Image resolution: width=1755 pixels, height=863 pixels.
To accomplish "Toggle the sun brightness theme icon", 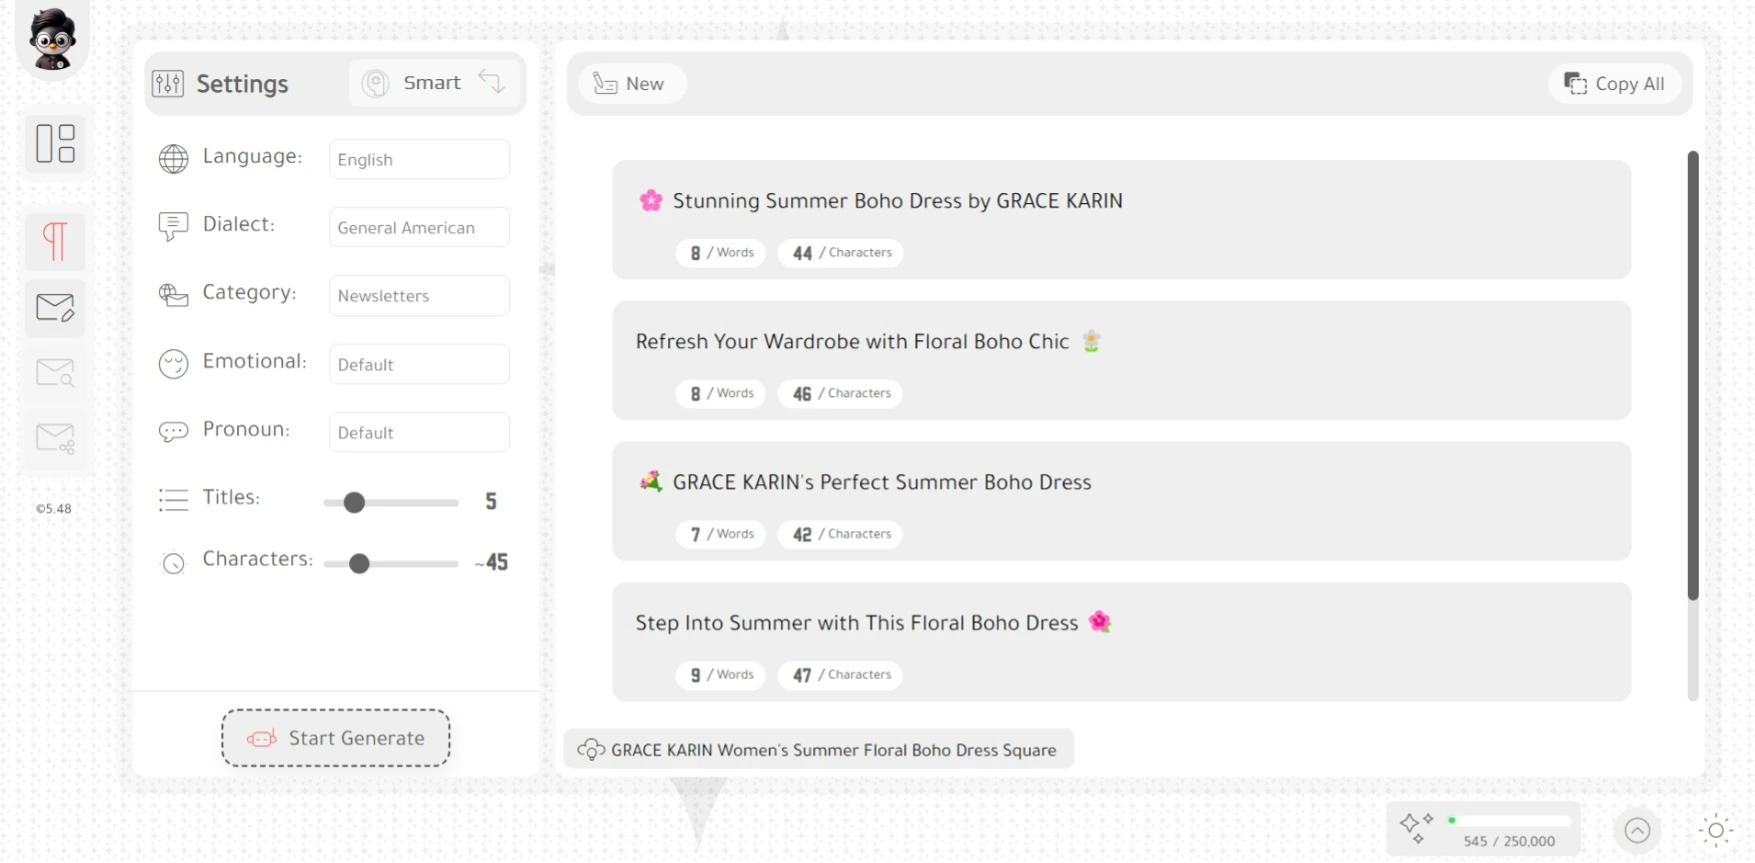I will pyautogui.click(x=1716, y=830).
